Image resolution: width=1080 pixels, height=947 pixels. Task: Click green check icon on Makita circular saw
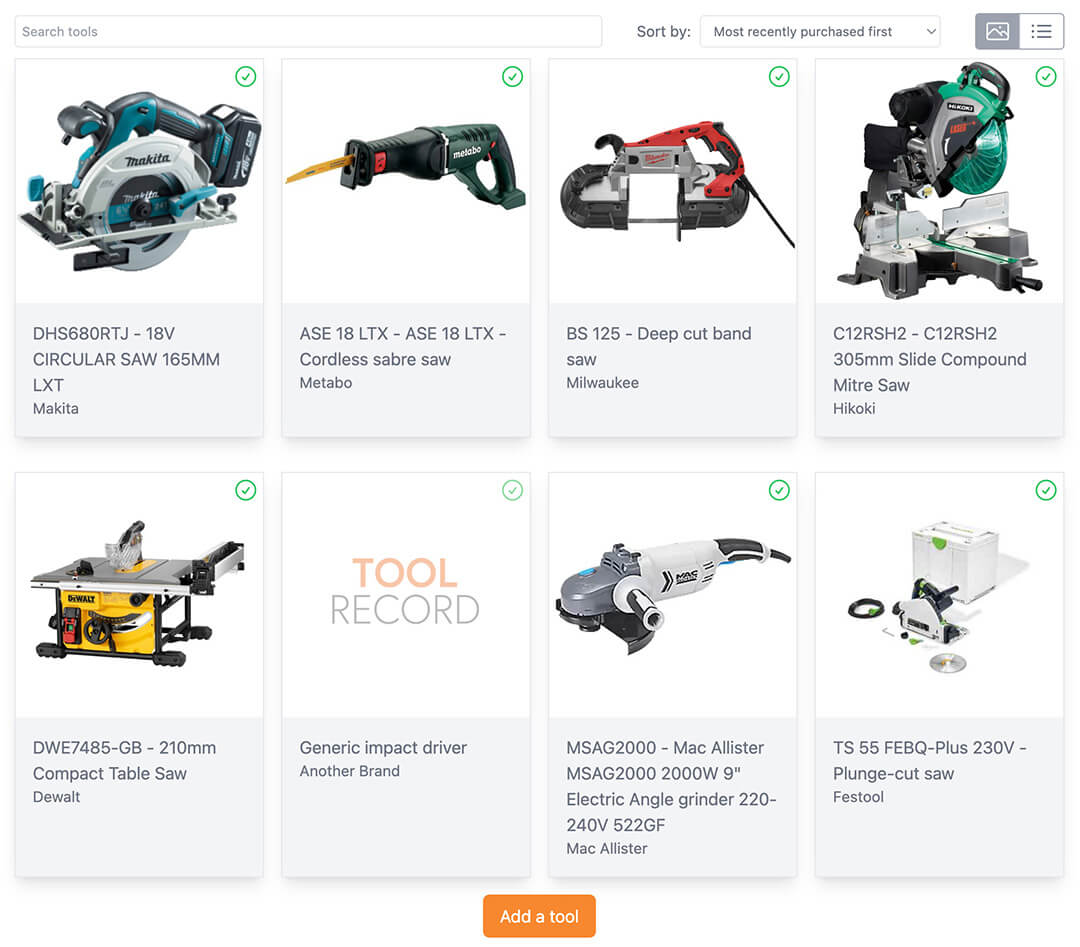[246, 76]
